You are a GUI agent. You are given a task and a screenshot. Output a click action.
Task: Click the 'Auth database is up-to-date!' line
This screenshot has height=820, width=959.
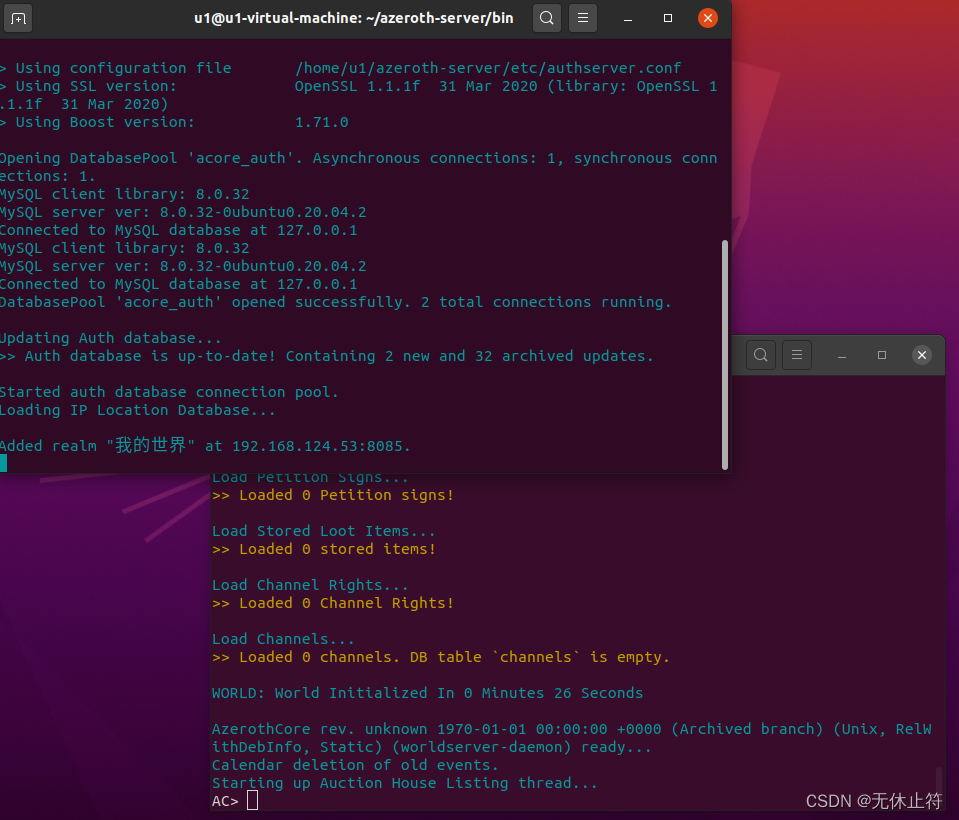(x=327, y=356)
